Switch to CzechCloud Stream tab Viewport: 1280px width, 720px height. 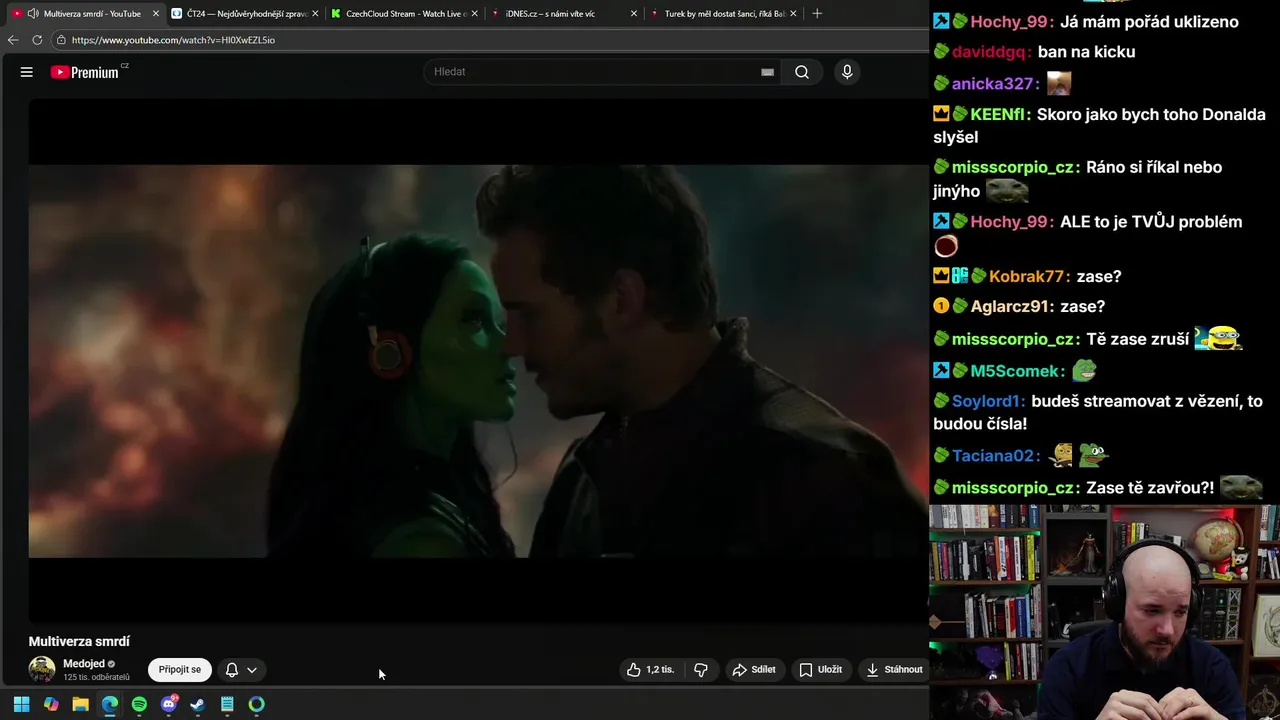point(405,14)
